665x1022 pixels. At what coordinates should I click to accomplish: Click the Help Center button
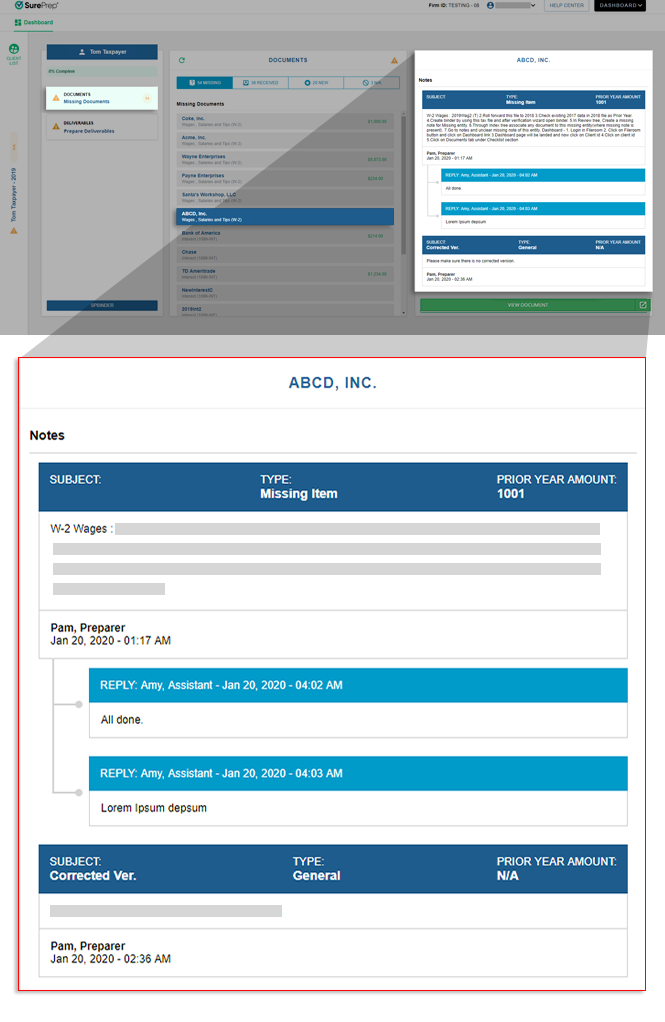pyautogui.click(x=566, y=6)
